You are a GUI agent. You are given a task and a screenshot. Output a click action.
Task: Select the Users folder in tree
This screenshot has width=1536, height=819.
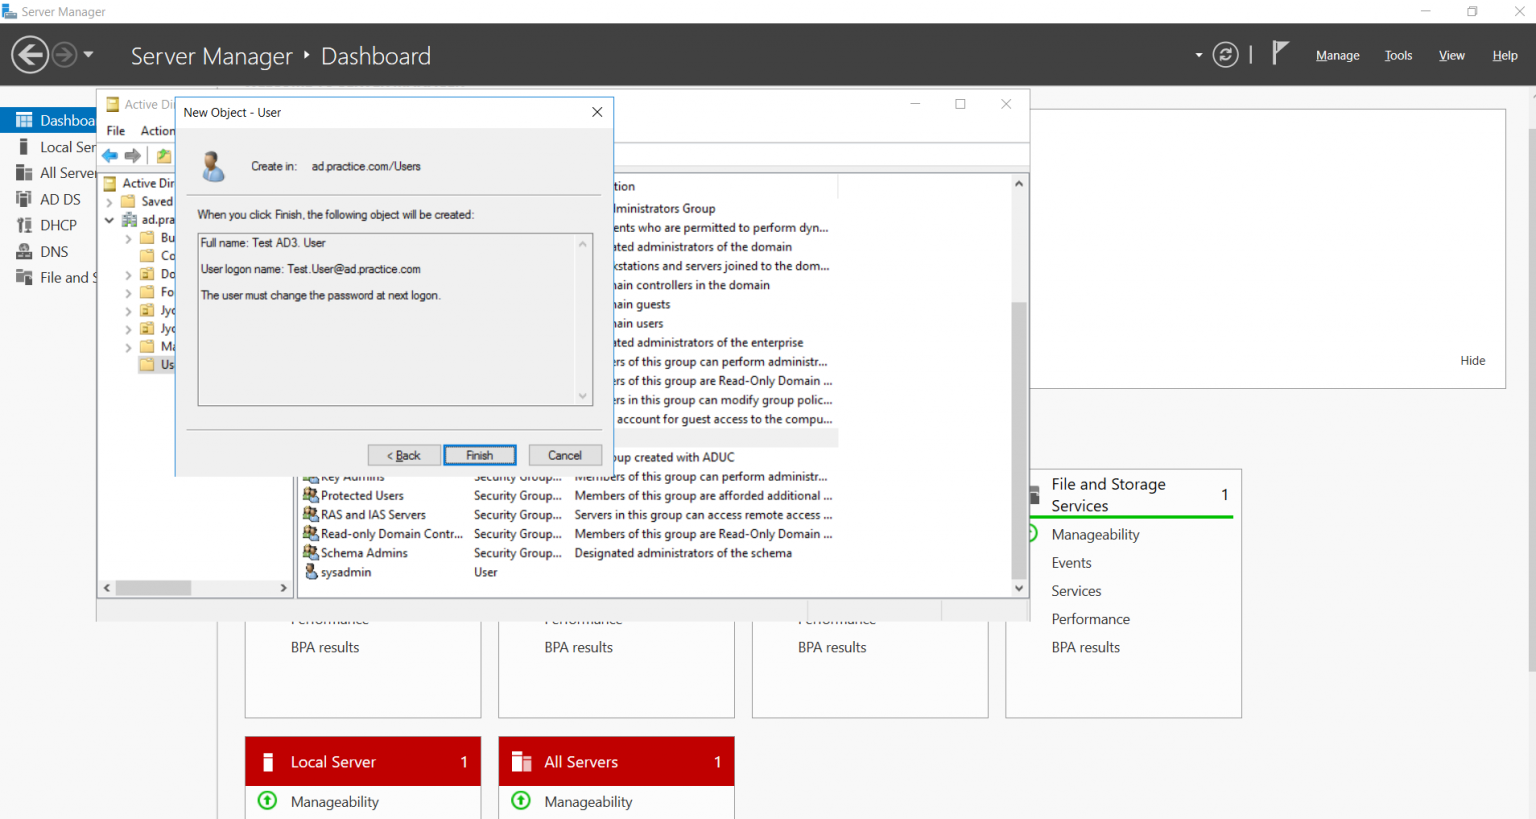pos(158,365)
